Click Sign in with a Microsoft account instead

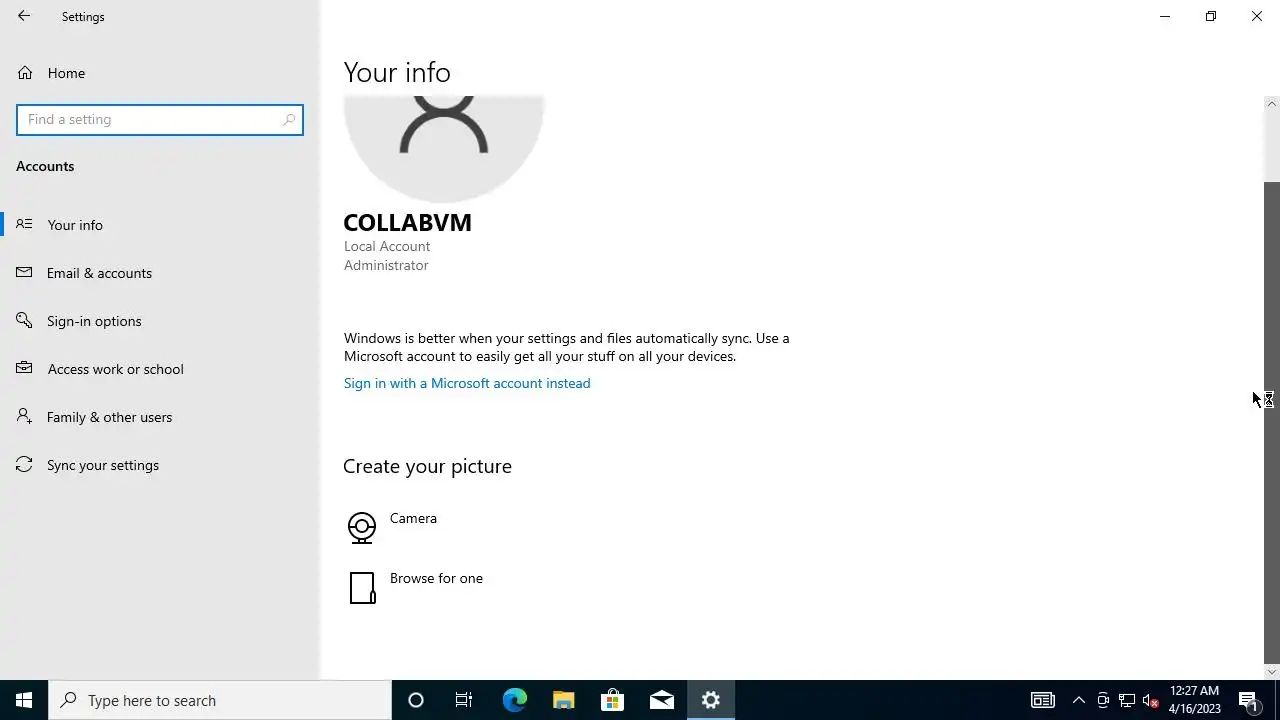click(467, 383)
